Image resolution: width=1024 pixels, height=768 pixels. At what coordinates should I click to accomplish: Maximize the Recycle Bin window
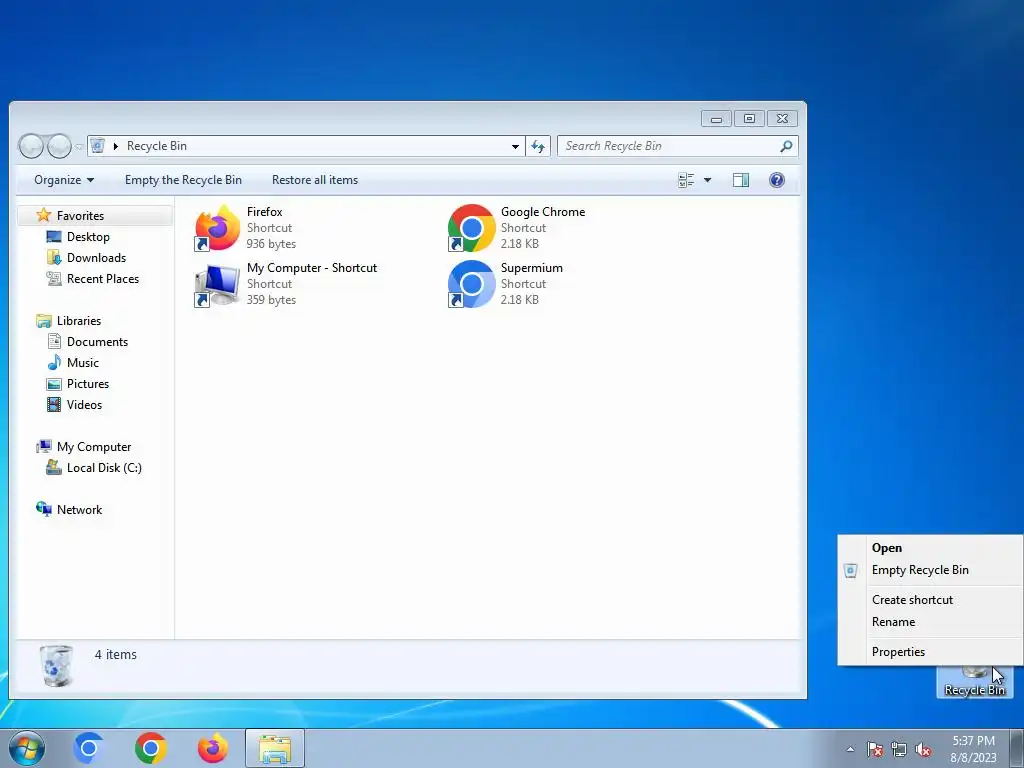749,119
